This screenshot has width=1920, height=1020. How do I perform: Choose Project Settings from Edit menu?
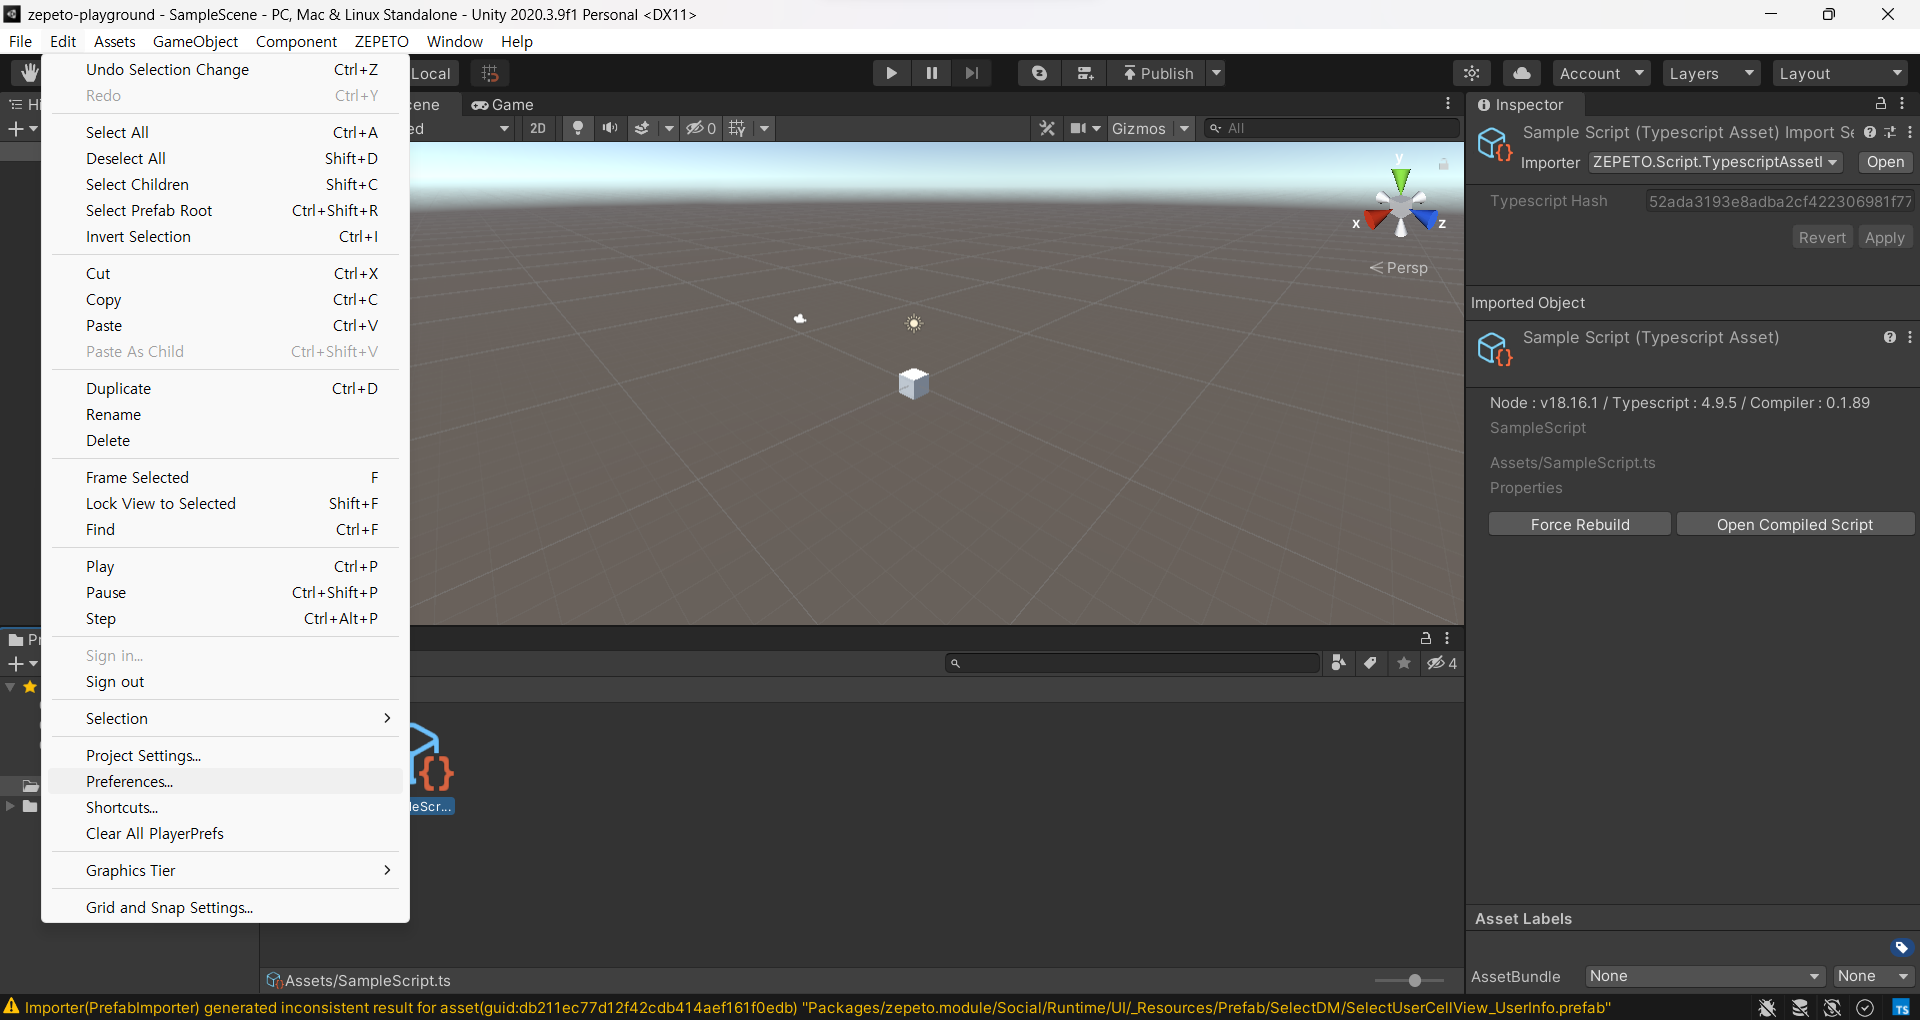point(225,756)
